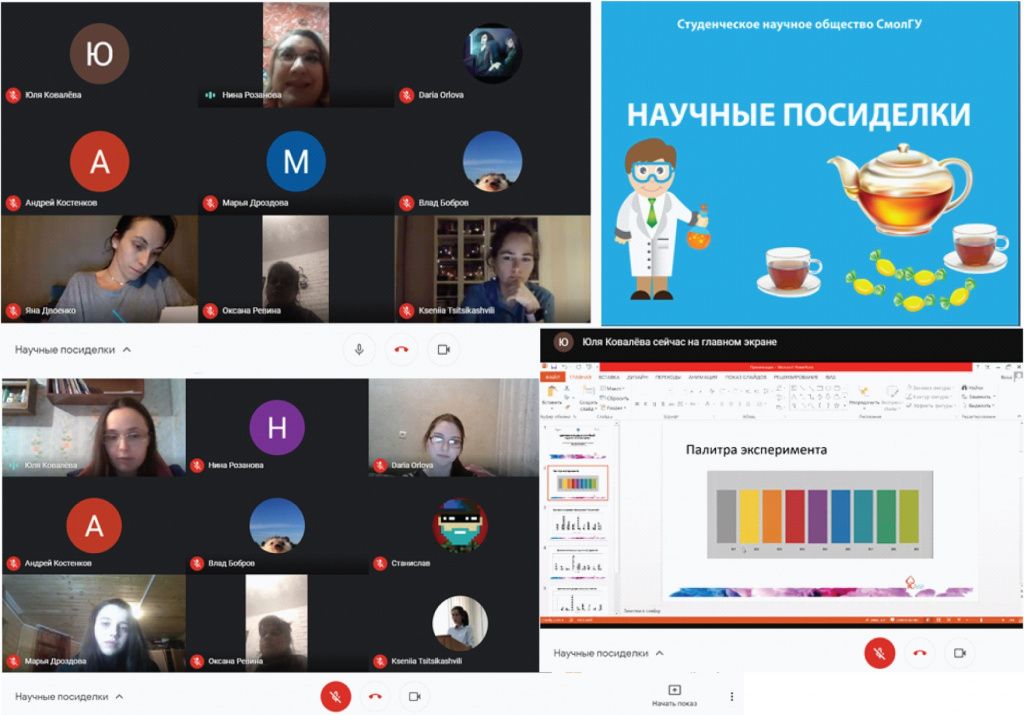
Task: Select the third slide thumbnail in the slide panel
Action: 578,523
